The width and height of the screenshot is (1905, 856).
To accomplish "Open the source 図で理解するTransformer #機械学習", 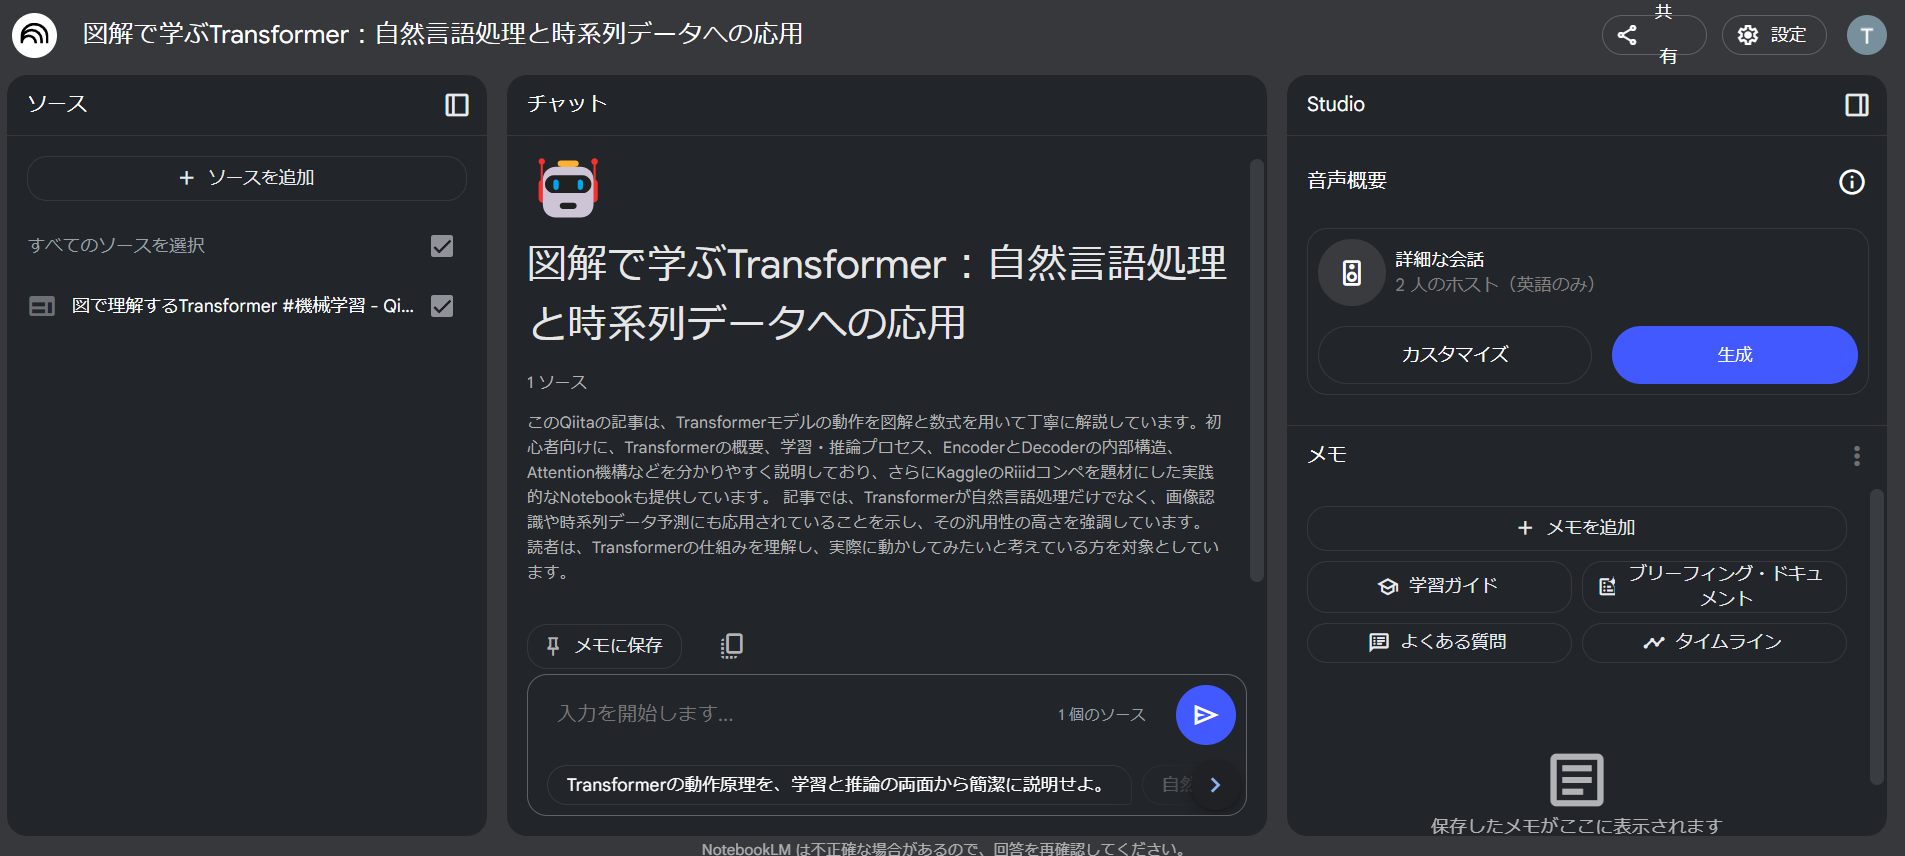I will (x=243, y=306).
